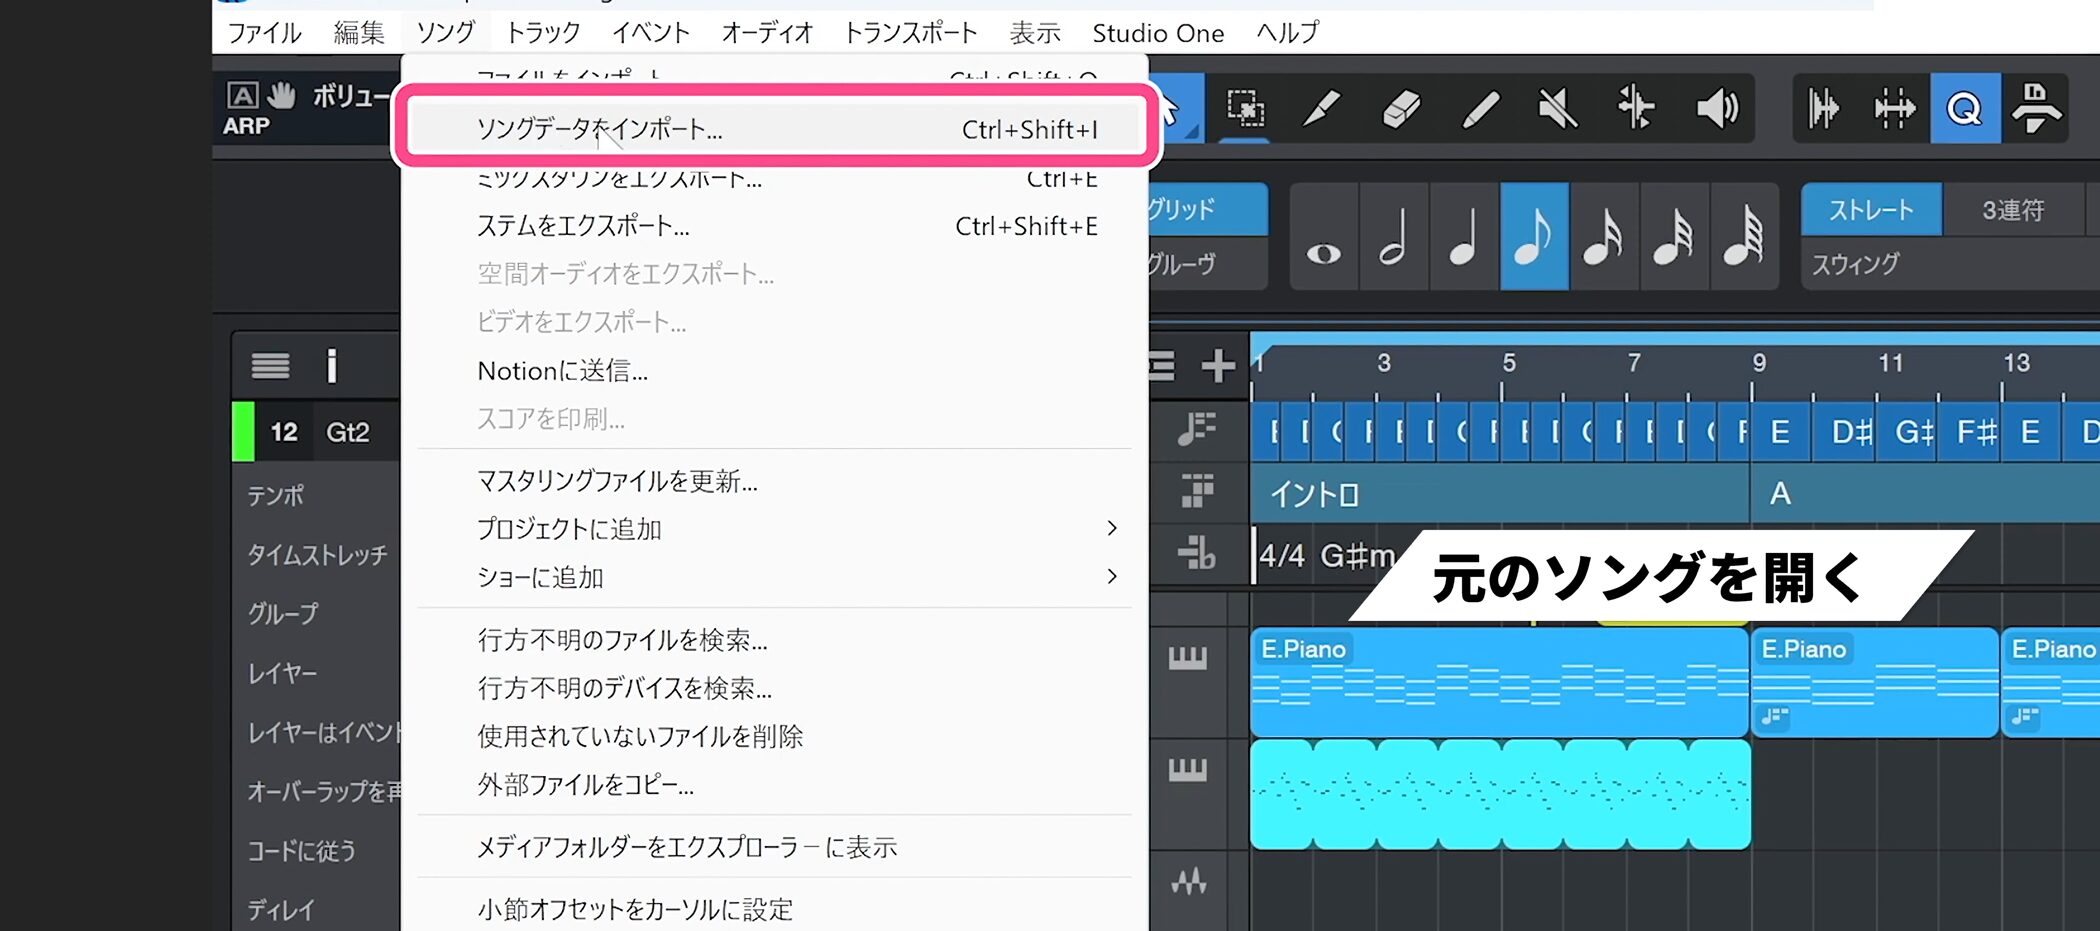Open the トランスポート menu

click(x=910, y=33)
